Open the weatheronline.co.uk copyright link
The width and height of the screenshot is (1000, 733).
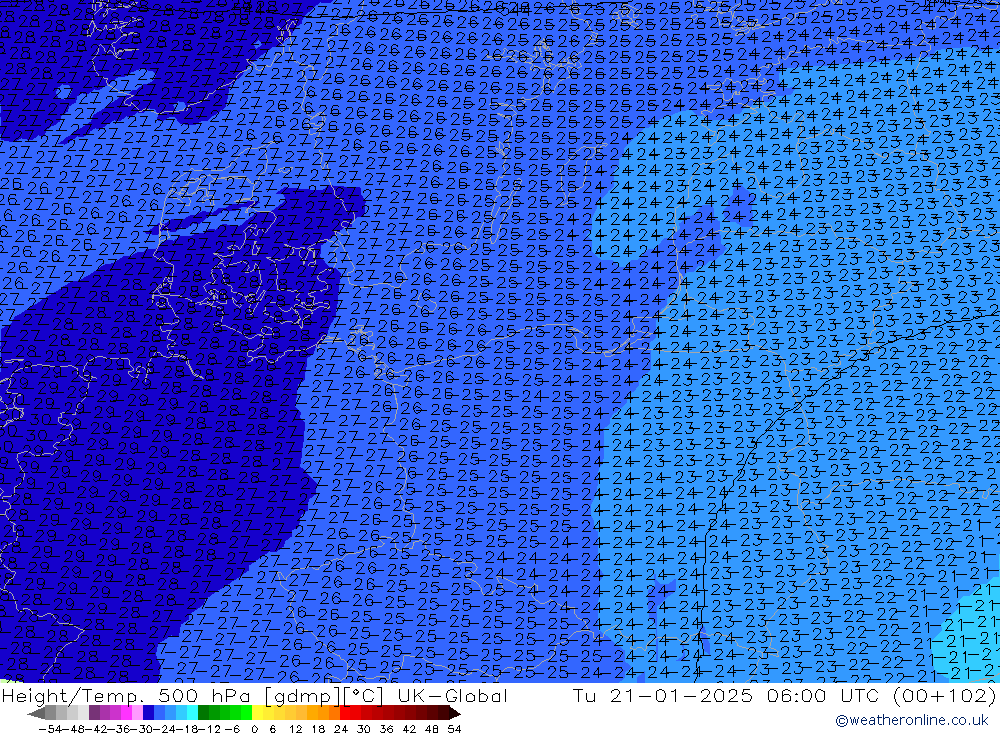[911, 720]
